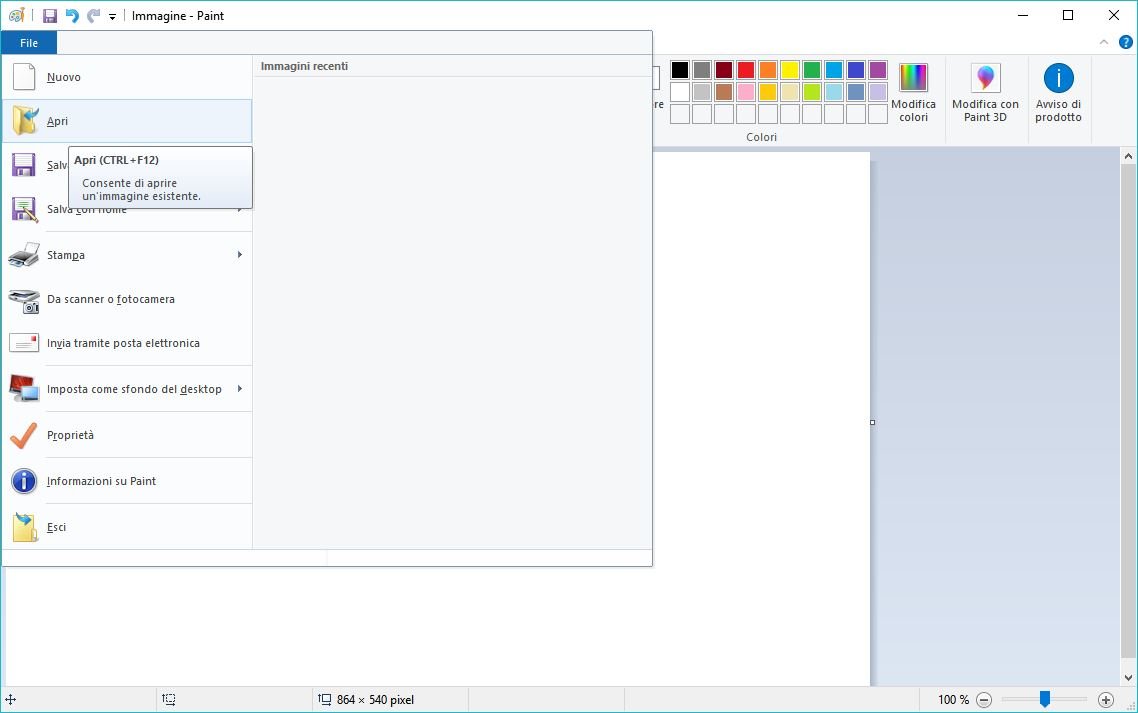Click the File tab
Image resolution: width=1138 pixels, height=713 pixels.
(x=29, y=43)
